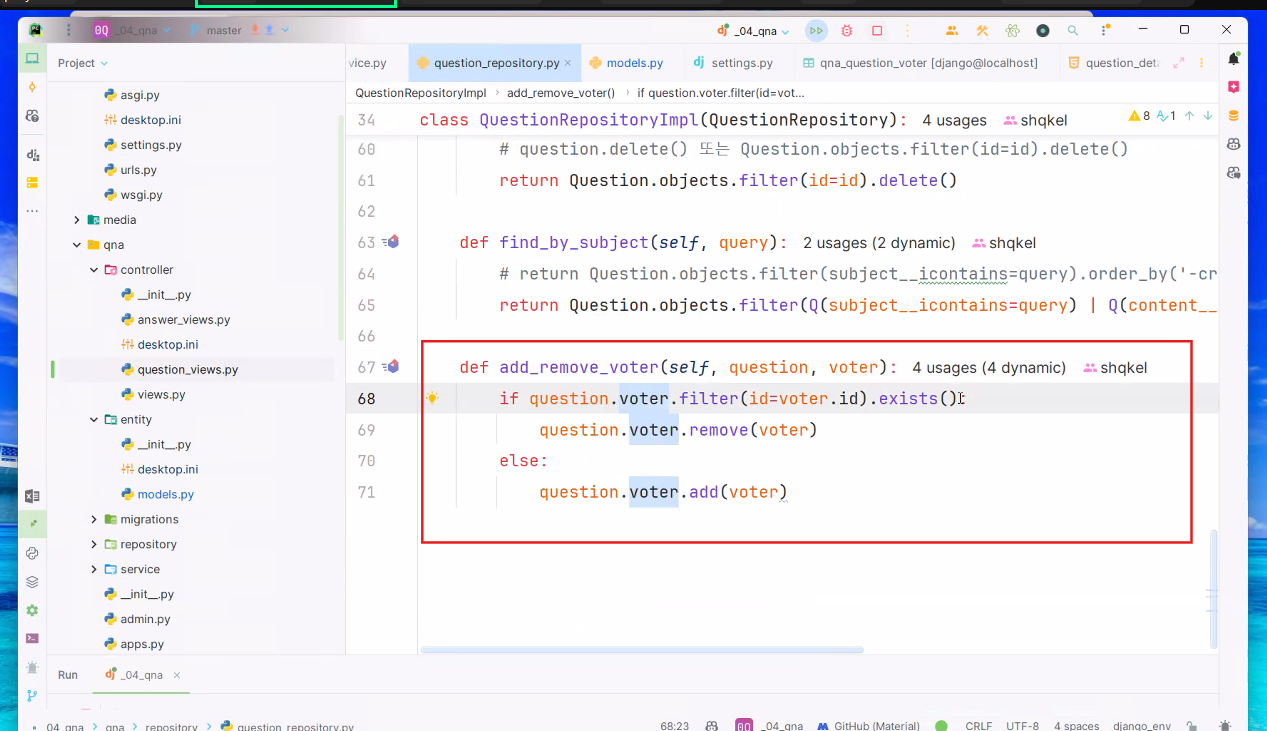Click the intention light bulb on line 68

[432, 398]
